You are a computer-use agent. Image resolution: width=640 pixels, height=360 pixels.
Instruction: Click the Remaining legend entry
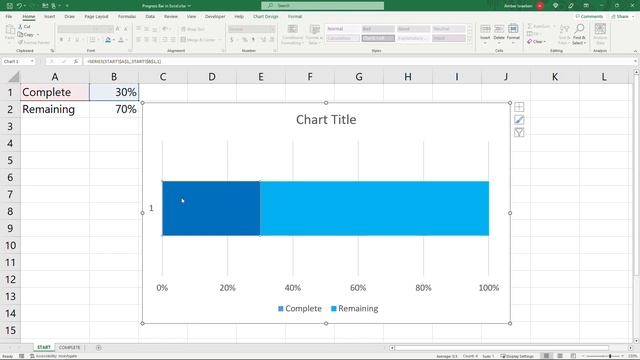point(355,309)
